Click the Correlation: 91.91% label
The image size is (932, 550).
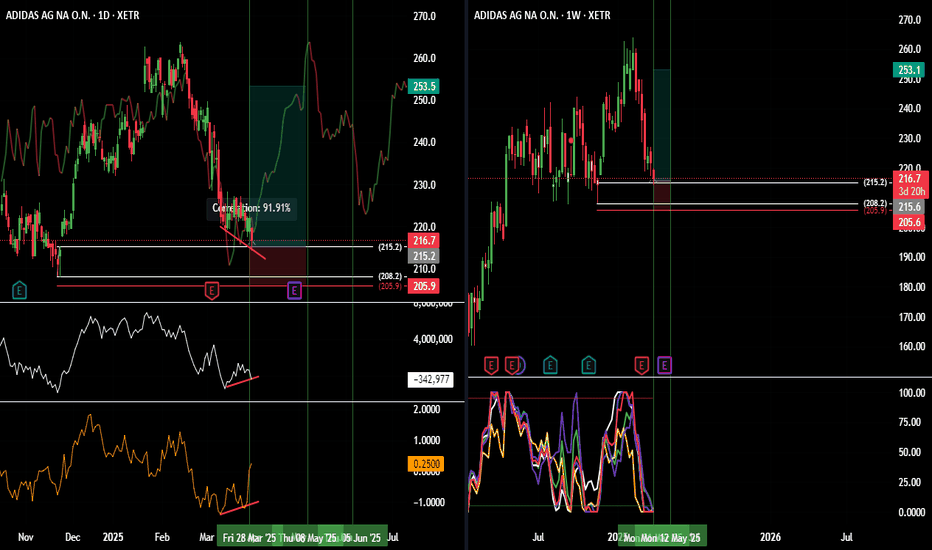point(251,208)
